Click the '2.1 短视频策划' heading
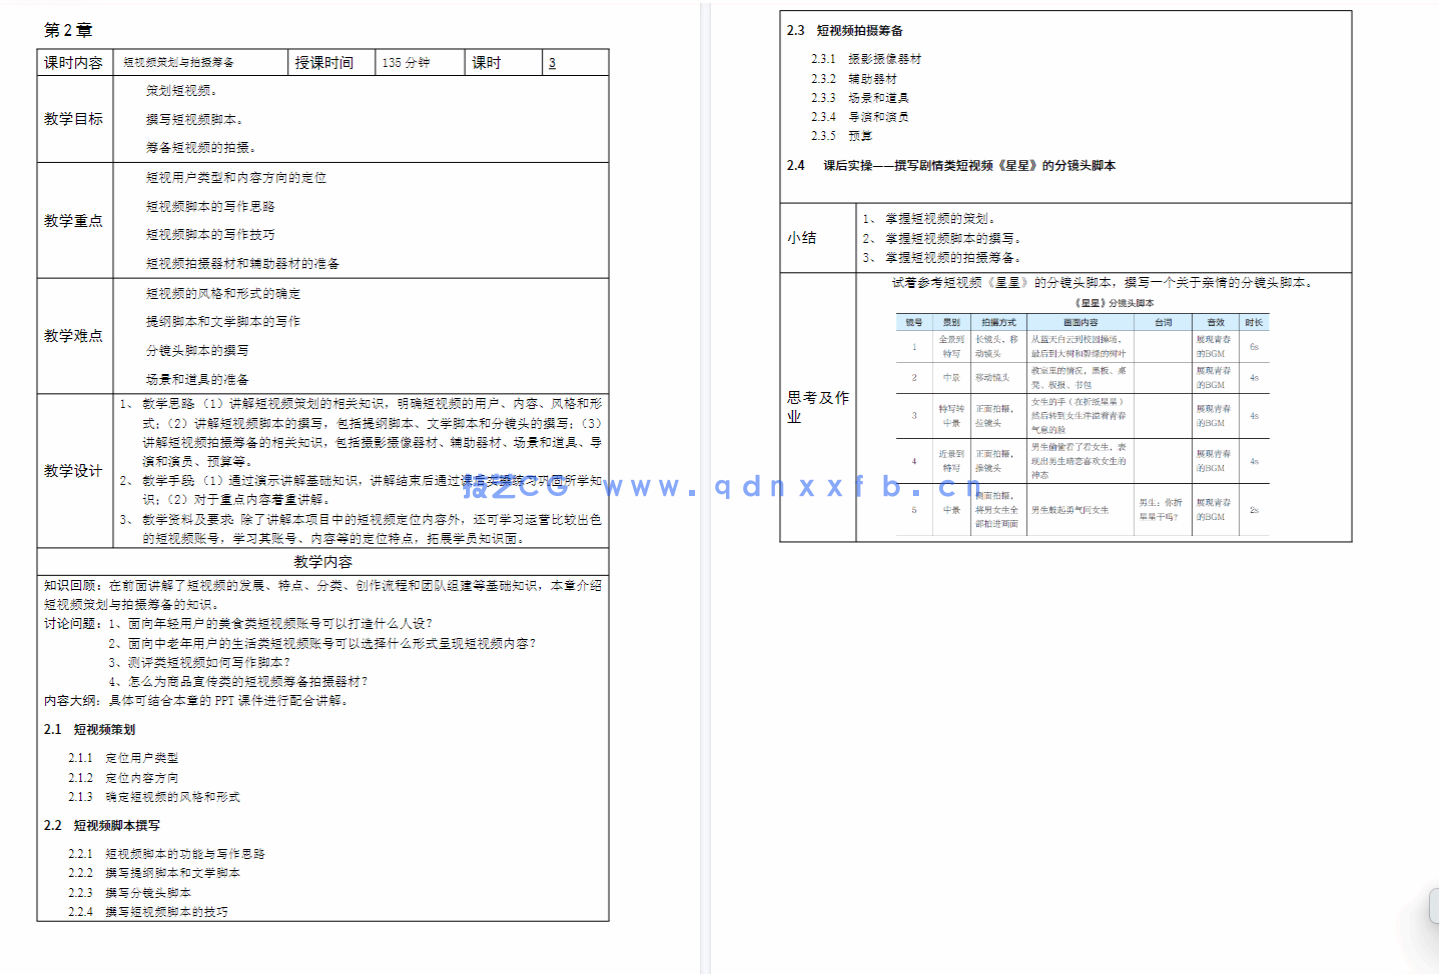Image resolution: width=1439 pixels, height=974 pixels. [90, 730]
